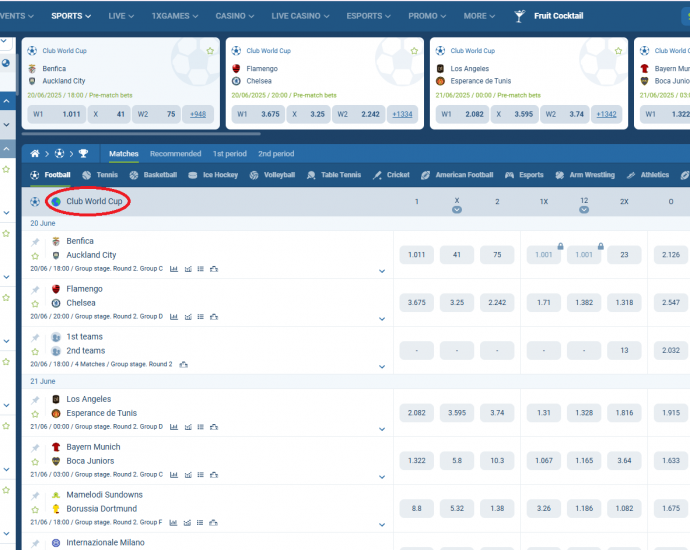Select the Ice Hockey sport icon
690x550 pixels.
click(x=193, y=175)
